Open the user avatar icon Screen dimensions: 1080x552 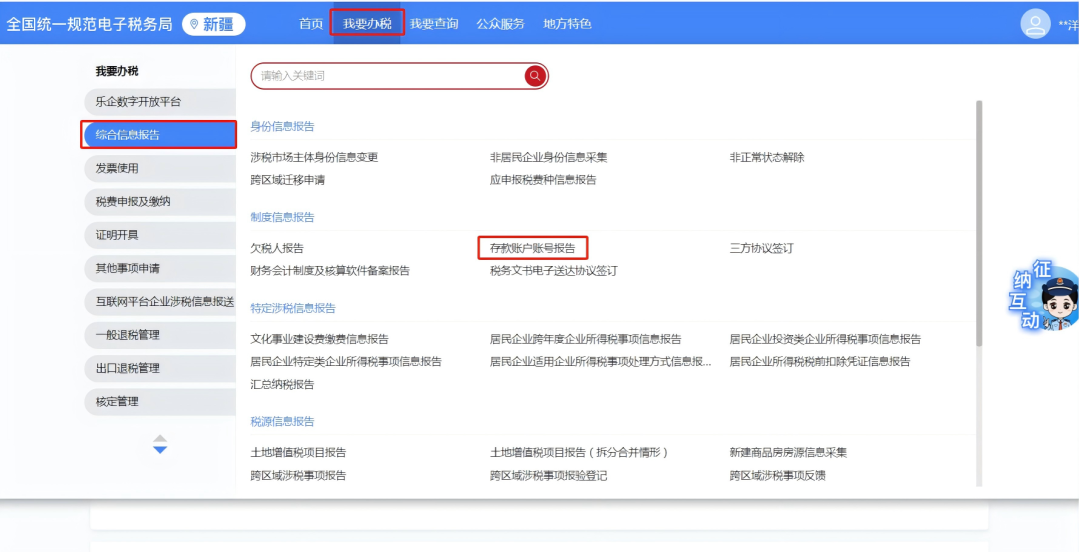(x=1035, y=23)
